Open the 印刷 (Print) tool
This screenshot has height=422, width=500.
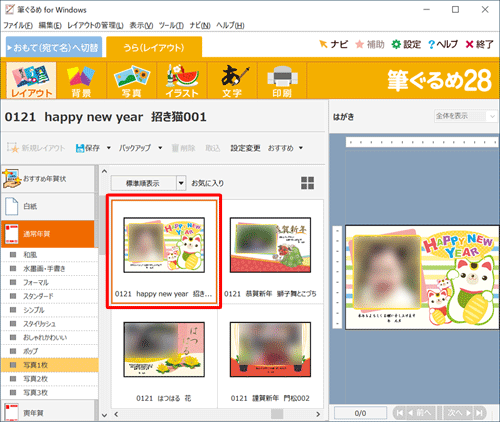(282, 81)
